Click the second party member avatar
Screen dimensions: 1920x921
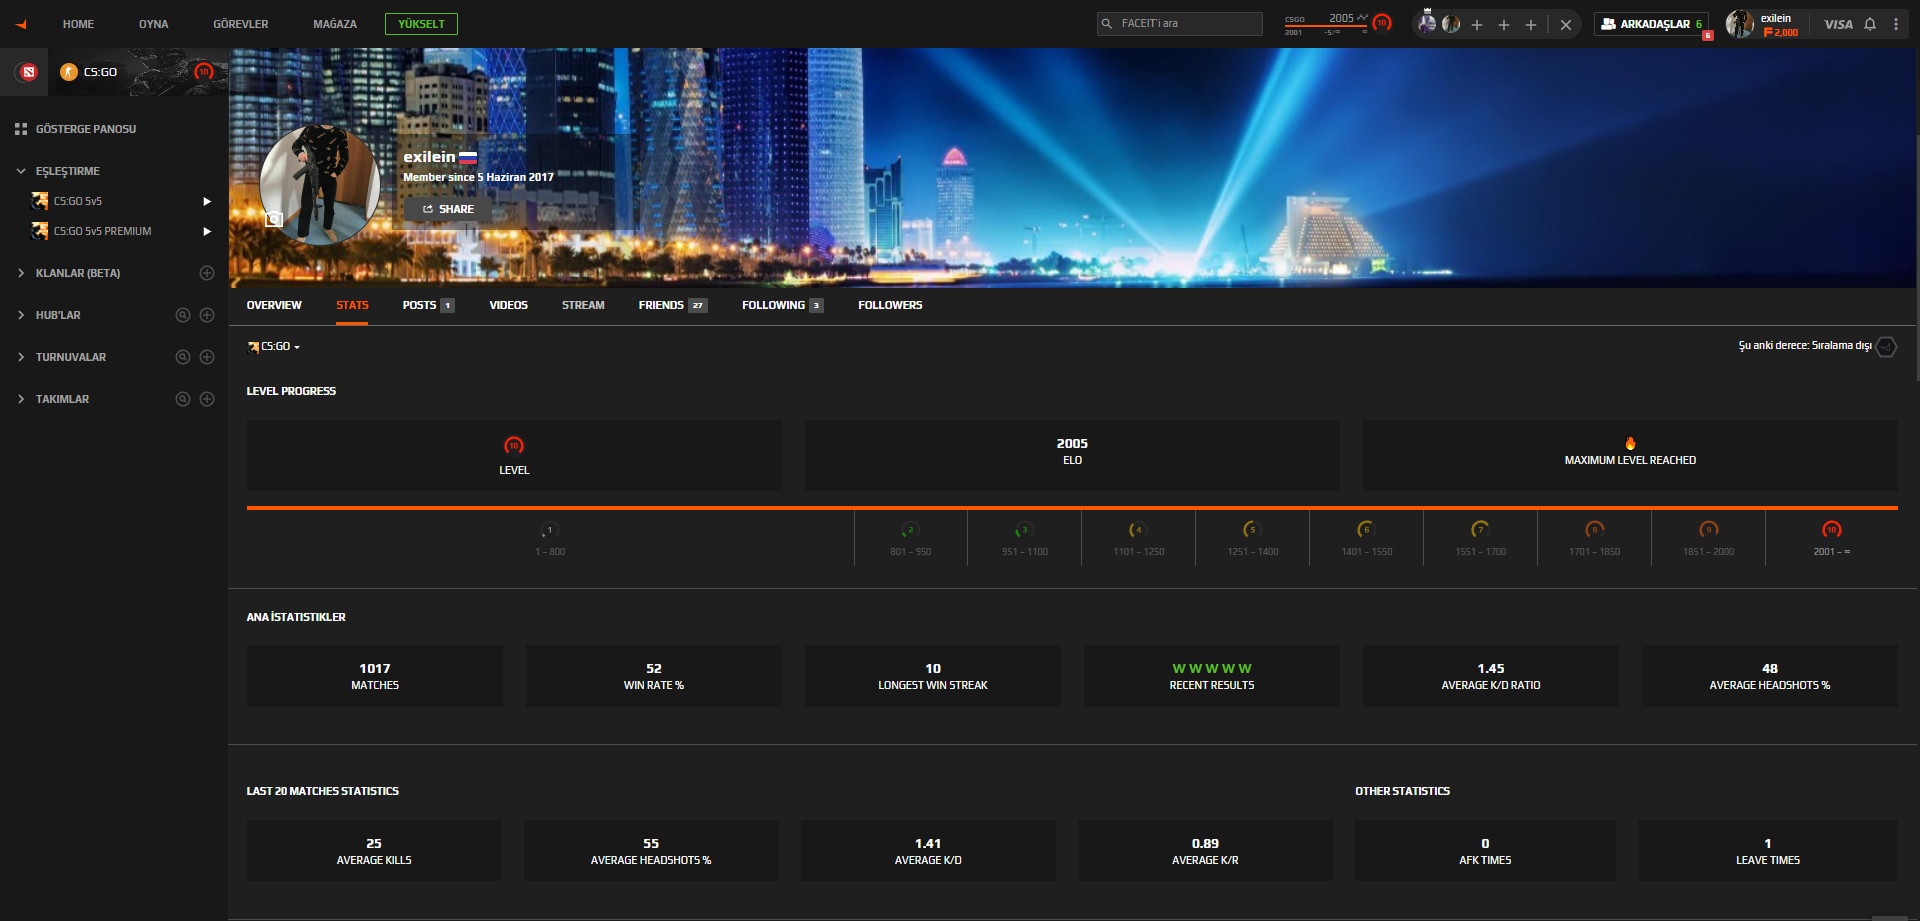(x=1451, y=24)
